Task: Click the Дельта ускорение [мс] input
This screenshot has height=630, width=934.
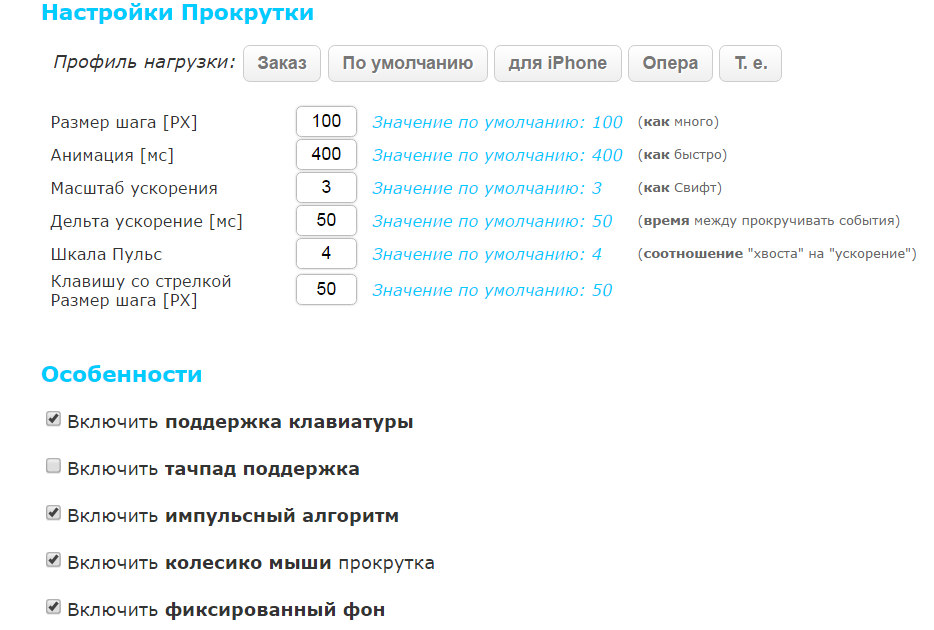Action: click(x=326, y=221)
